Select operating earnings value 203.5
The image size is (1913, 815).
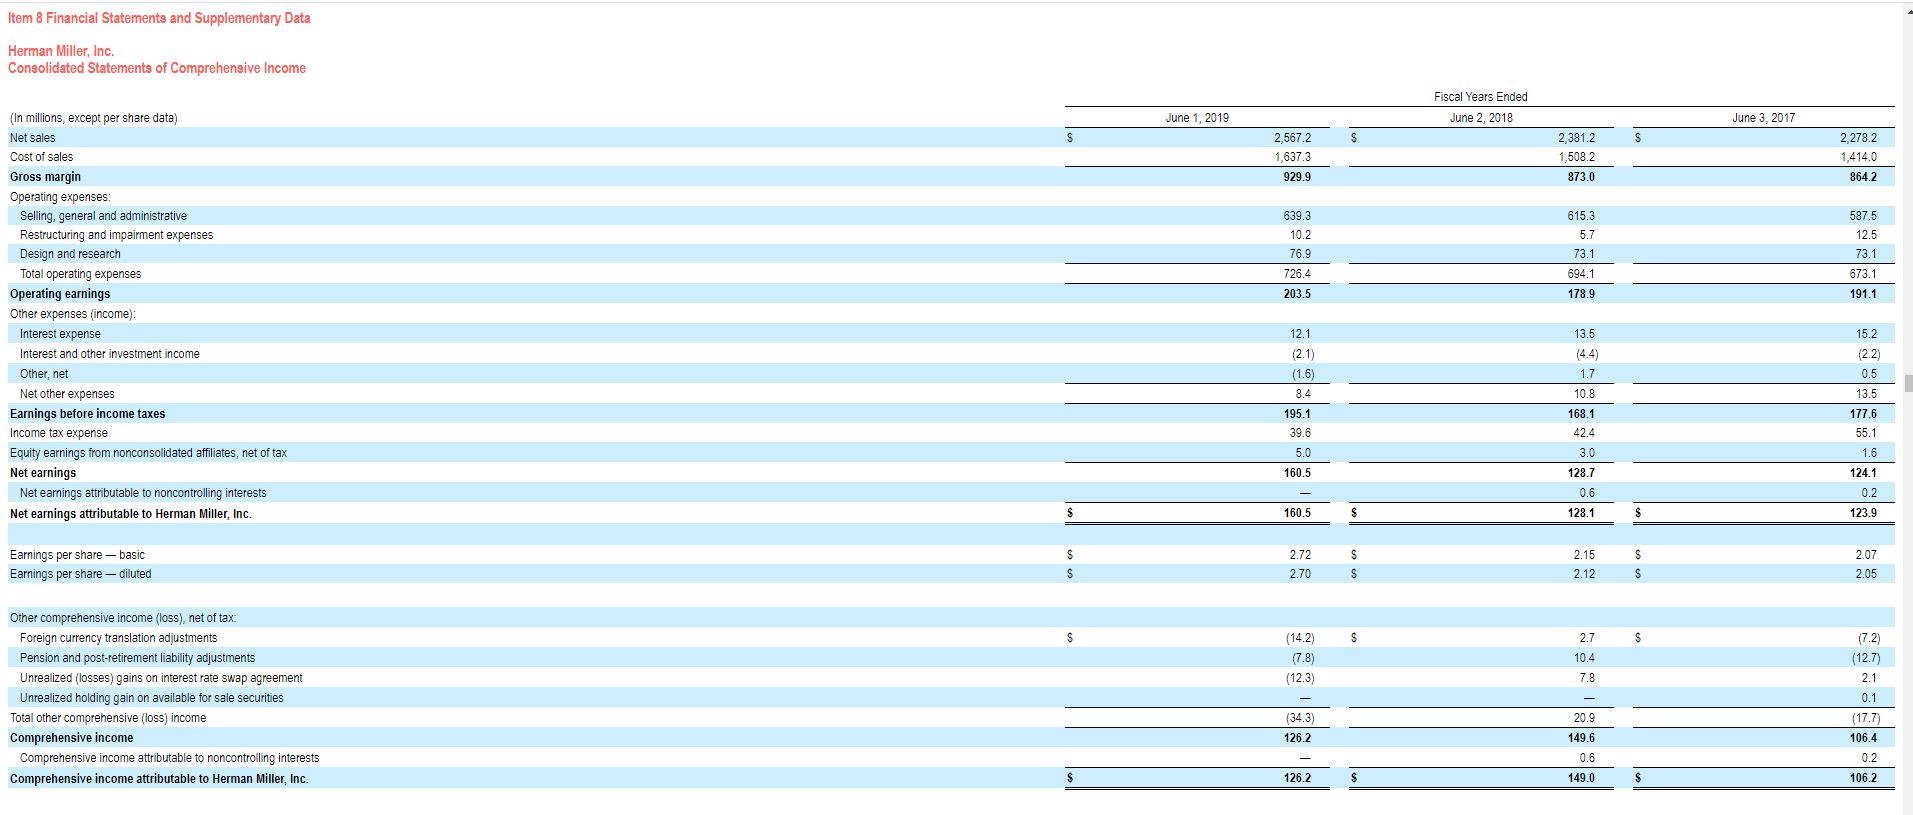click(1297, 294)
